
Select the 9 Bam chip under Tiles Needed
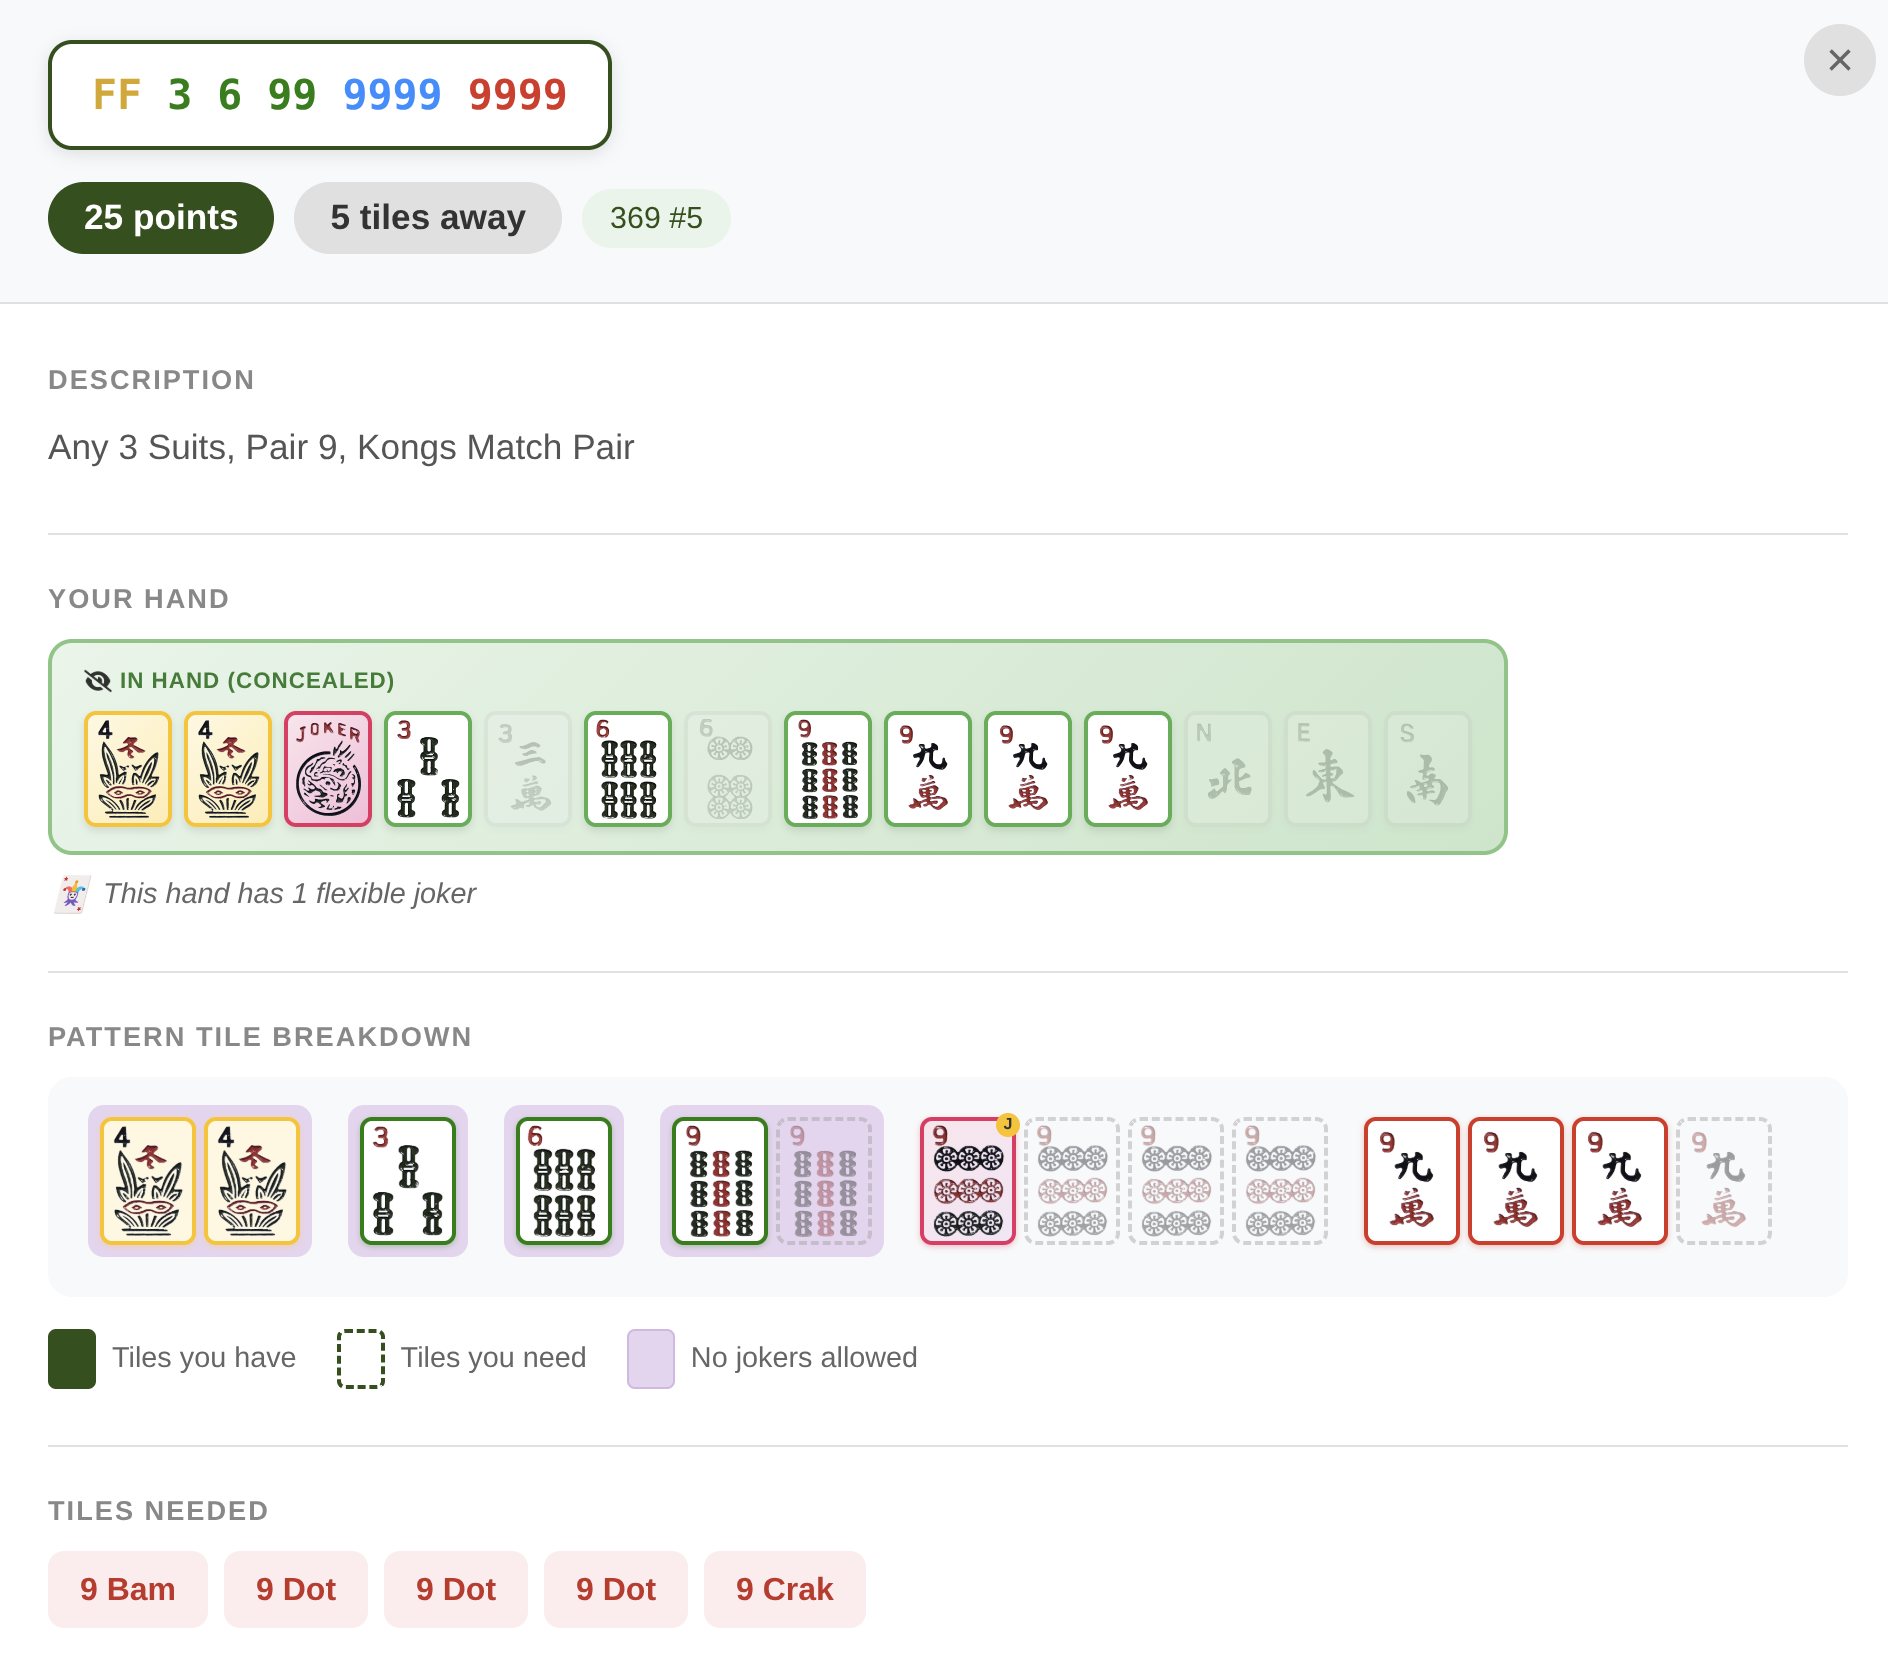[x=127, y=1589]
